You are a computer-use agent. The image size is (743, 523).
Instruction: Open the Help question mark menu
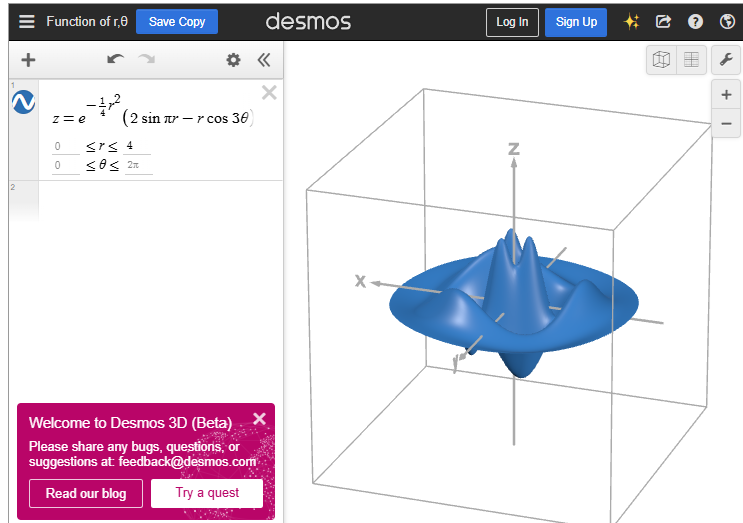pos(695,22)
